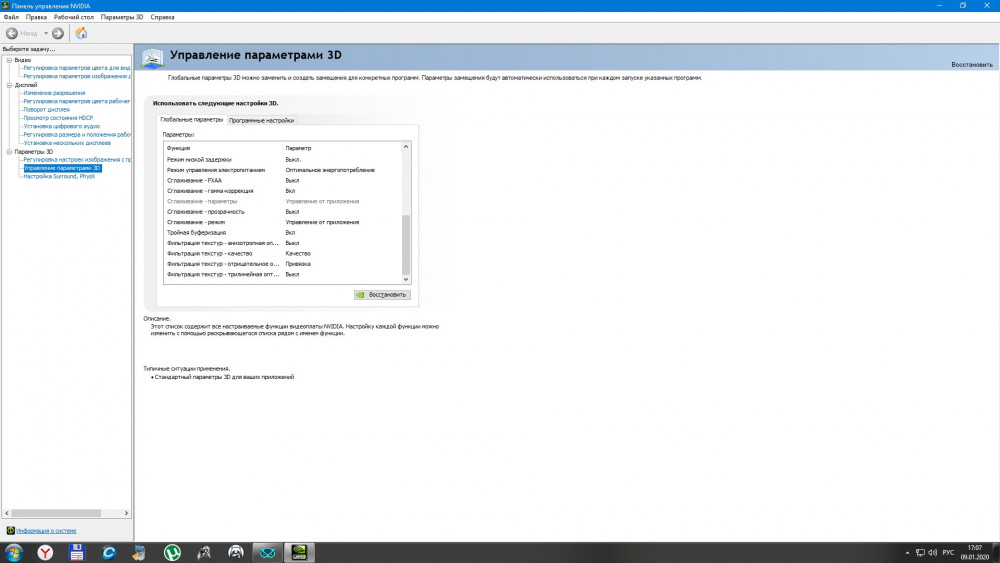The height and width of the screenshot is (563, 1000).
Task: Open the Home page icon in toolbar
Action: (81, 33)
